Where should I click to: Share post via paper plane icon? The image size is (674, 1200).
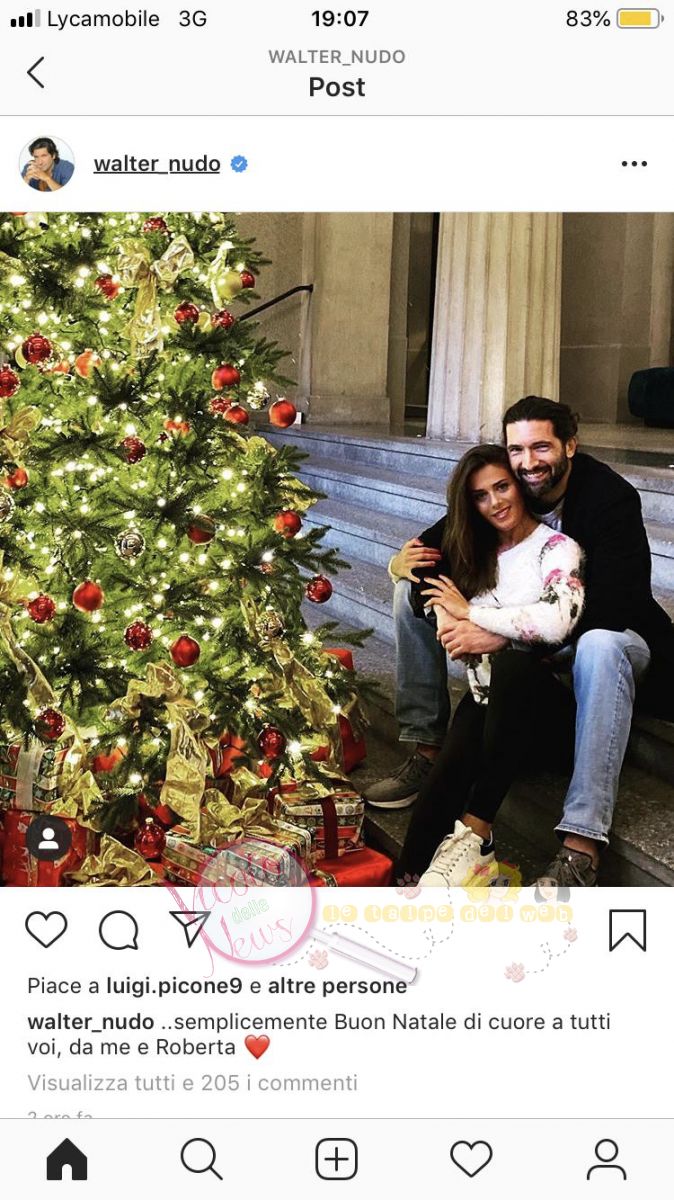tap(189, 930)
